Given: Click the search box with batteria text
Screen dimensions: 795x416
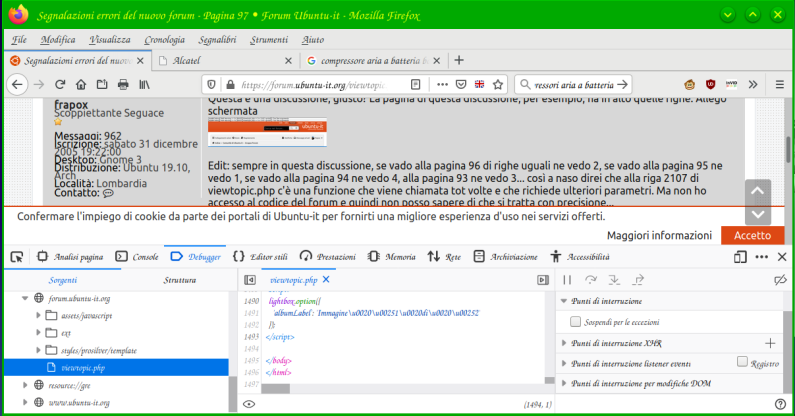Looking at the screenshot, I should [x=573, y=85].
